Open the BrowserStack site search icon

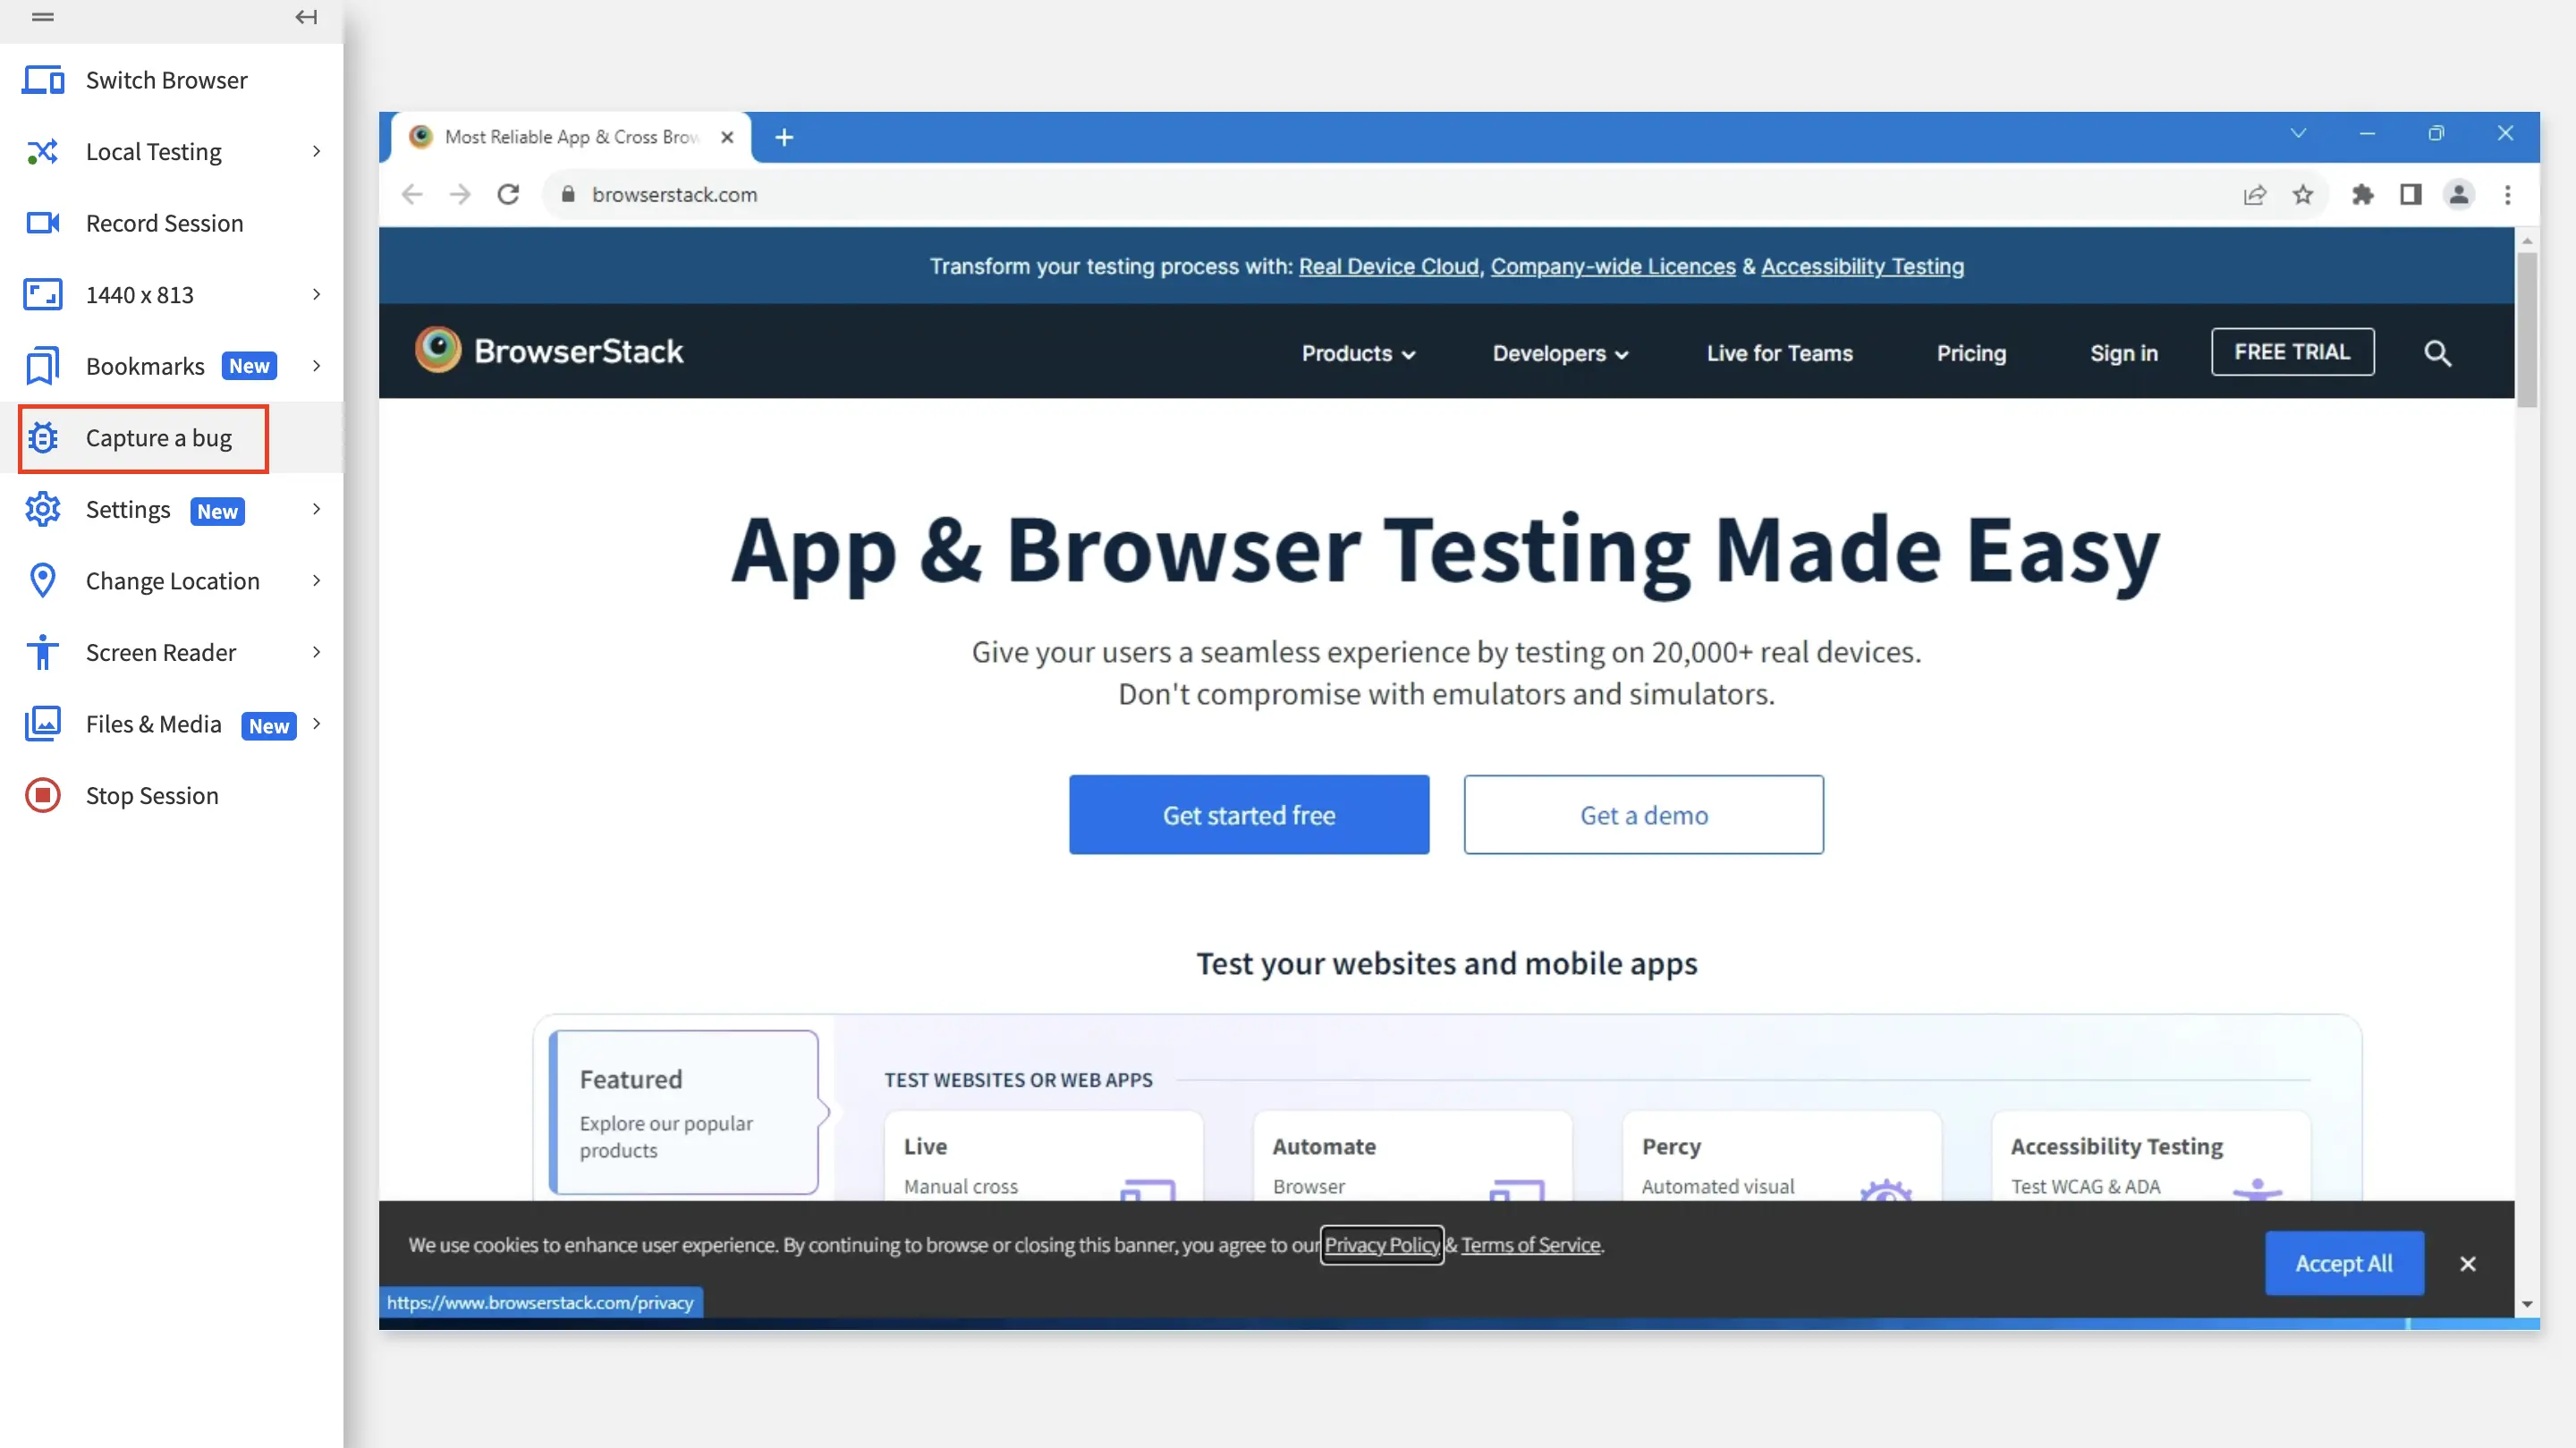tap(2437, 353)
